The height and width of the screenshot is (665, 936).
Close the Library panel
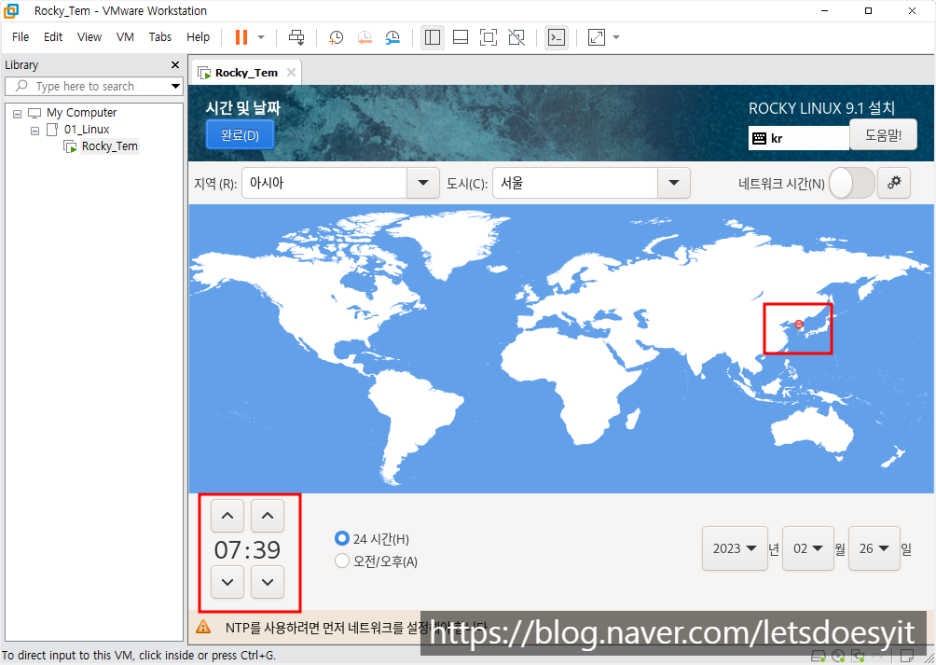[x=175, y=64]
